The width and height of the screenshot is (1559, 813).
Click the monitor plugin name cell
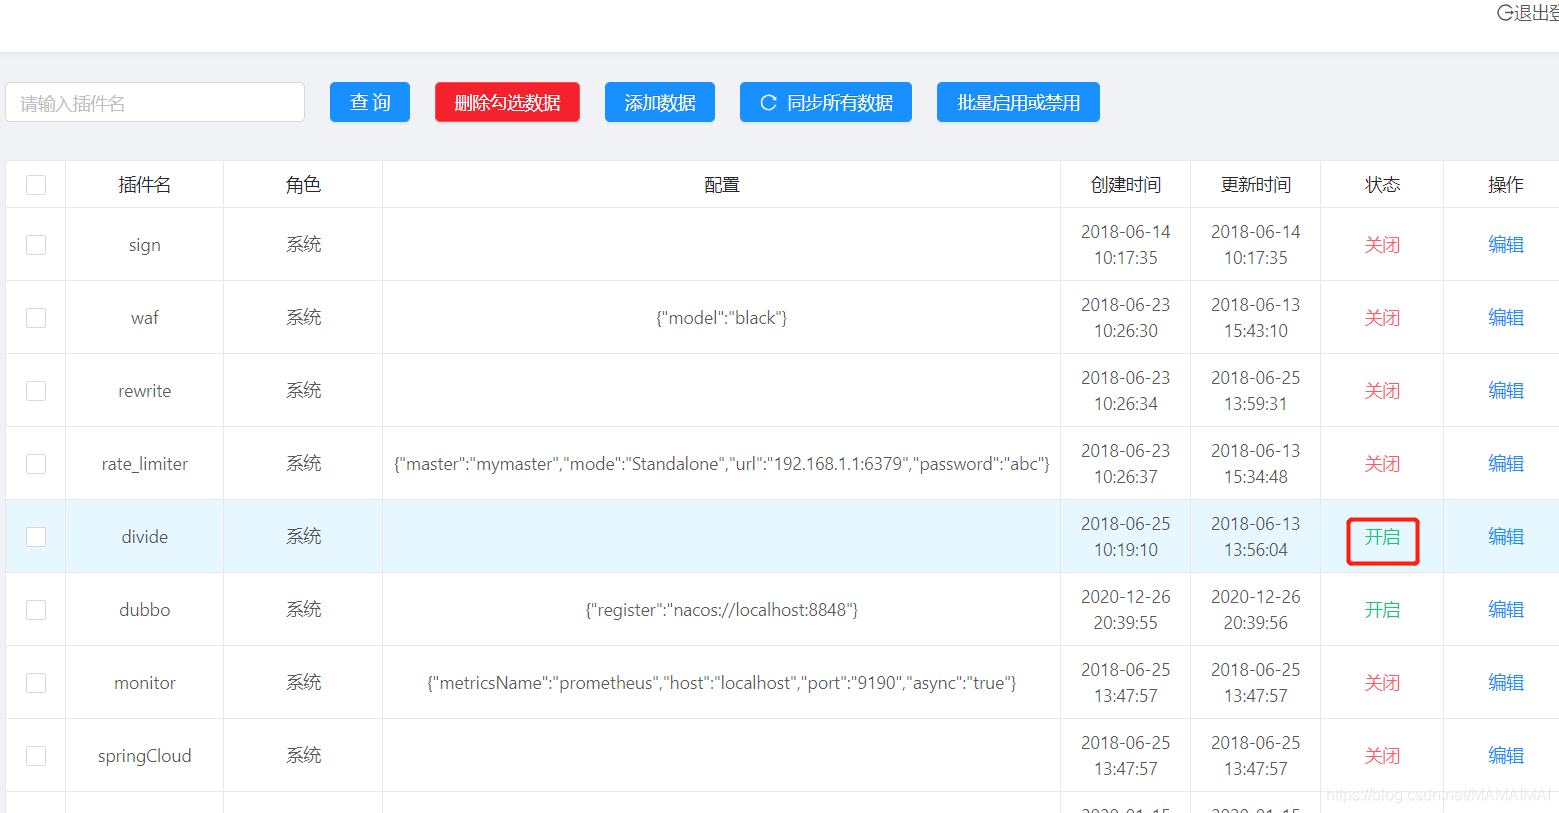coord(145,683)
